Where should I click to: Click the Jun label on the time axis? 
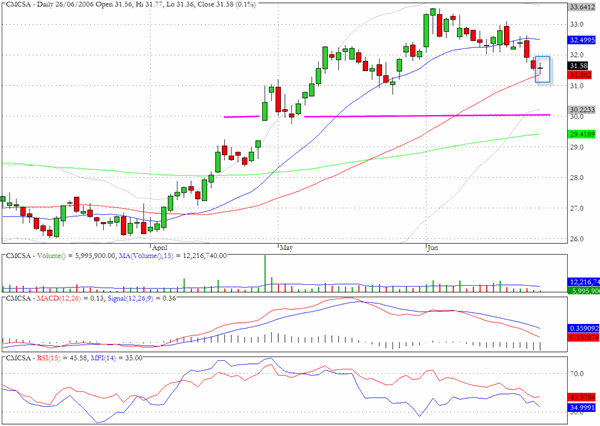click(432, 248)
